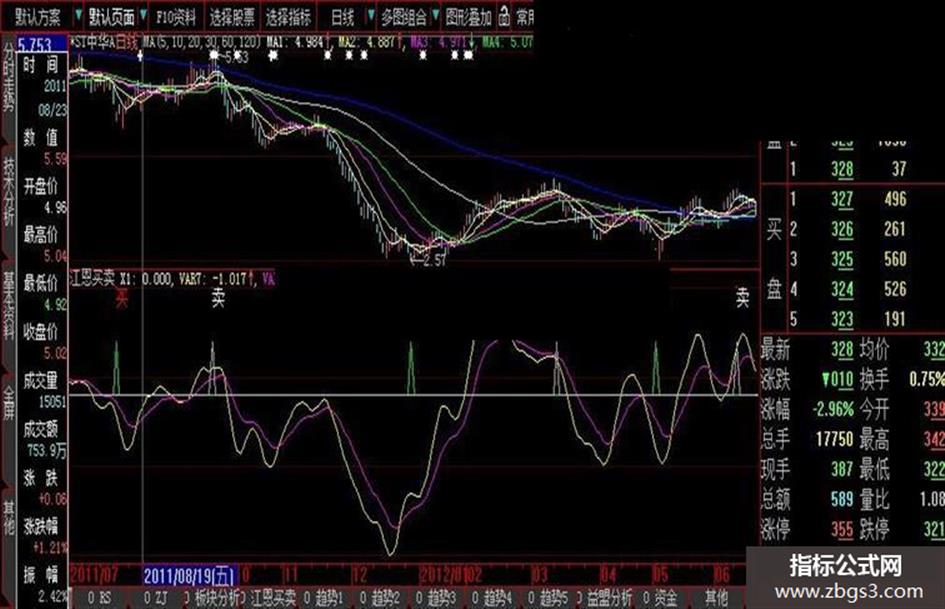Click the MA2: 4.887 readout
The height and width of the screenshot is (609, 945).
[368, 42]
